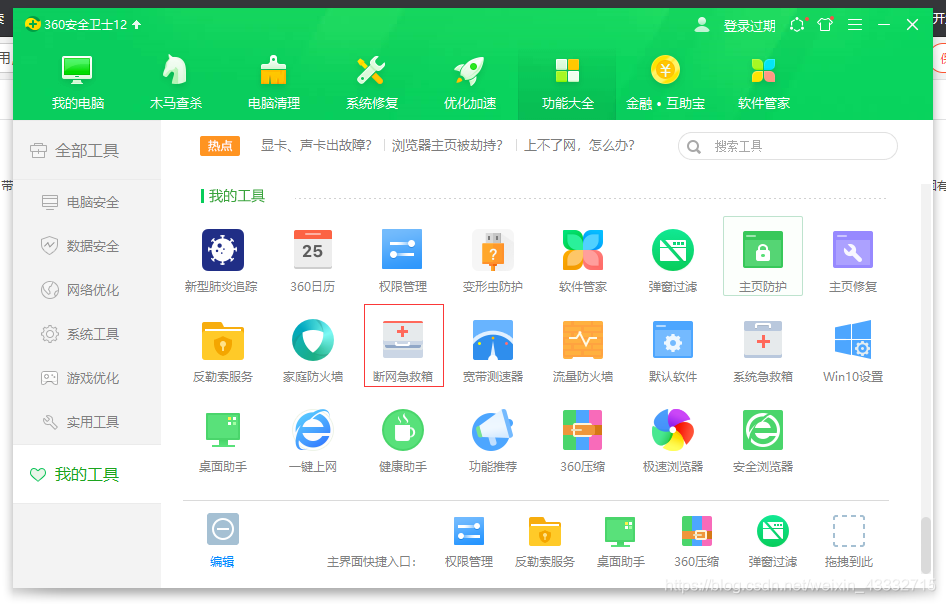Image resolution: width=946 pixels, height=604 pixels.
Task: Start the 宽带测速器 tool
Action: tap(492, 351)
